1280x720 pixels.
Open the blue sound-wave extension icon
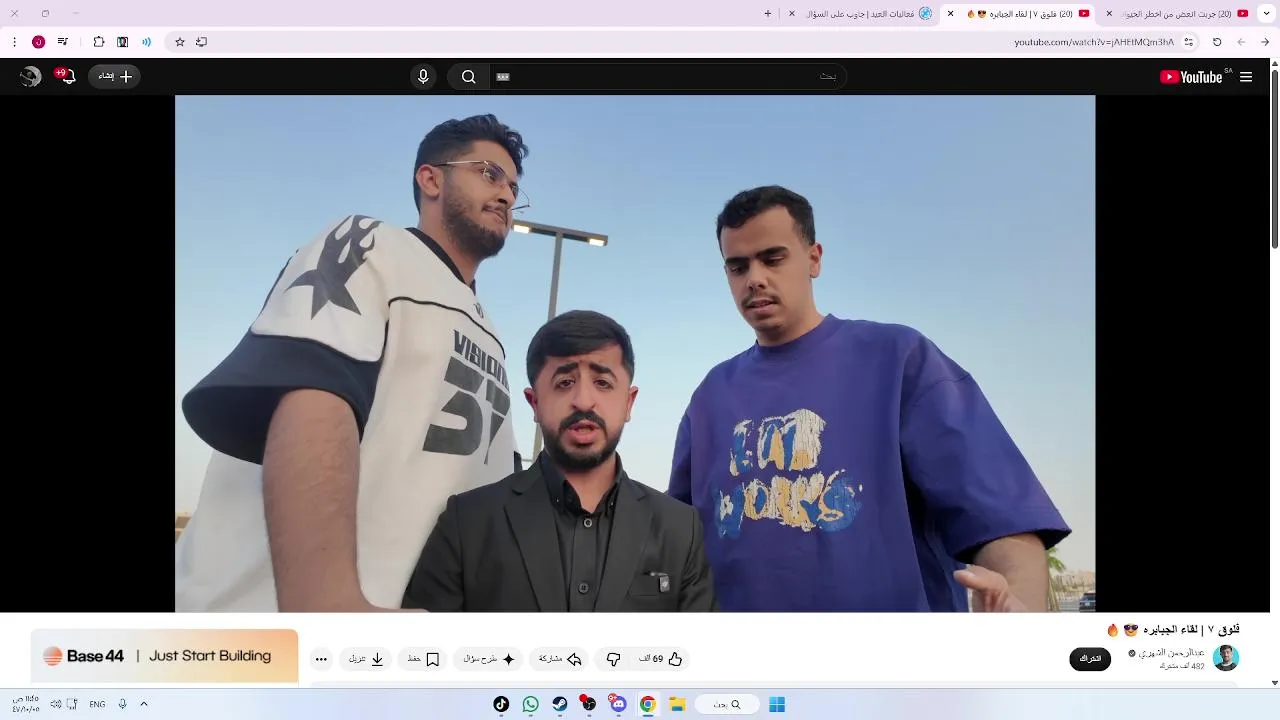click(147, 42)
